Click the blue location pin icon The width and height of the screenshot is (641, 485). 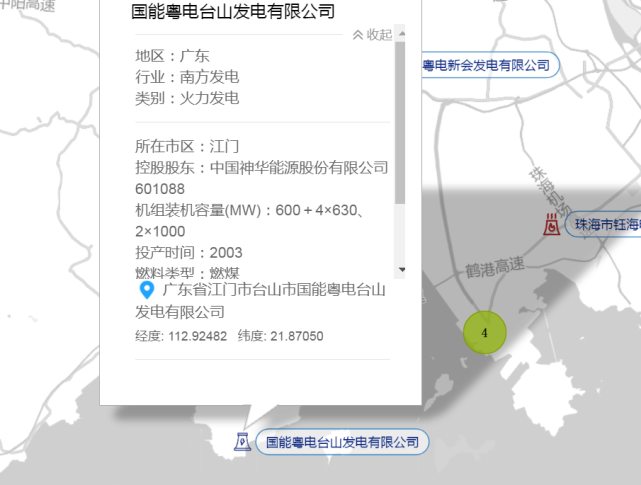click(x=147, y=290)
